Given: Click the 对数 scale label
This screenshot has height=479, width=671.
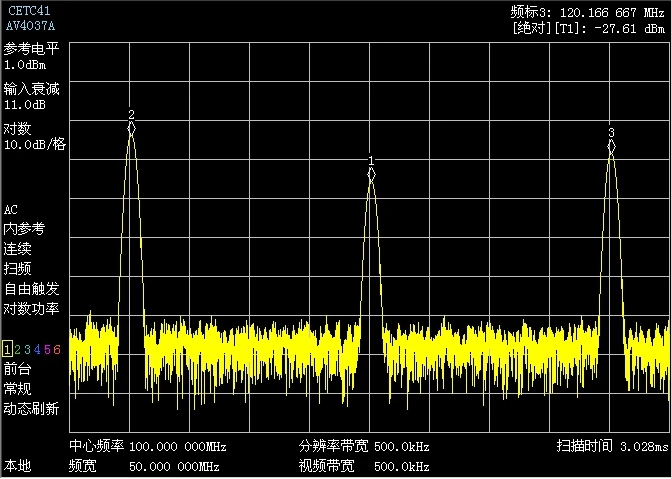Looking at the screenshot, I should [x=18, y=129].
